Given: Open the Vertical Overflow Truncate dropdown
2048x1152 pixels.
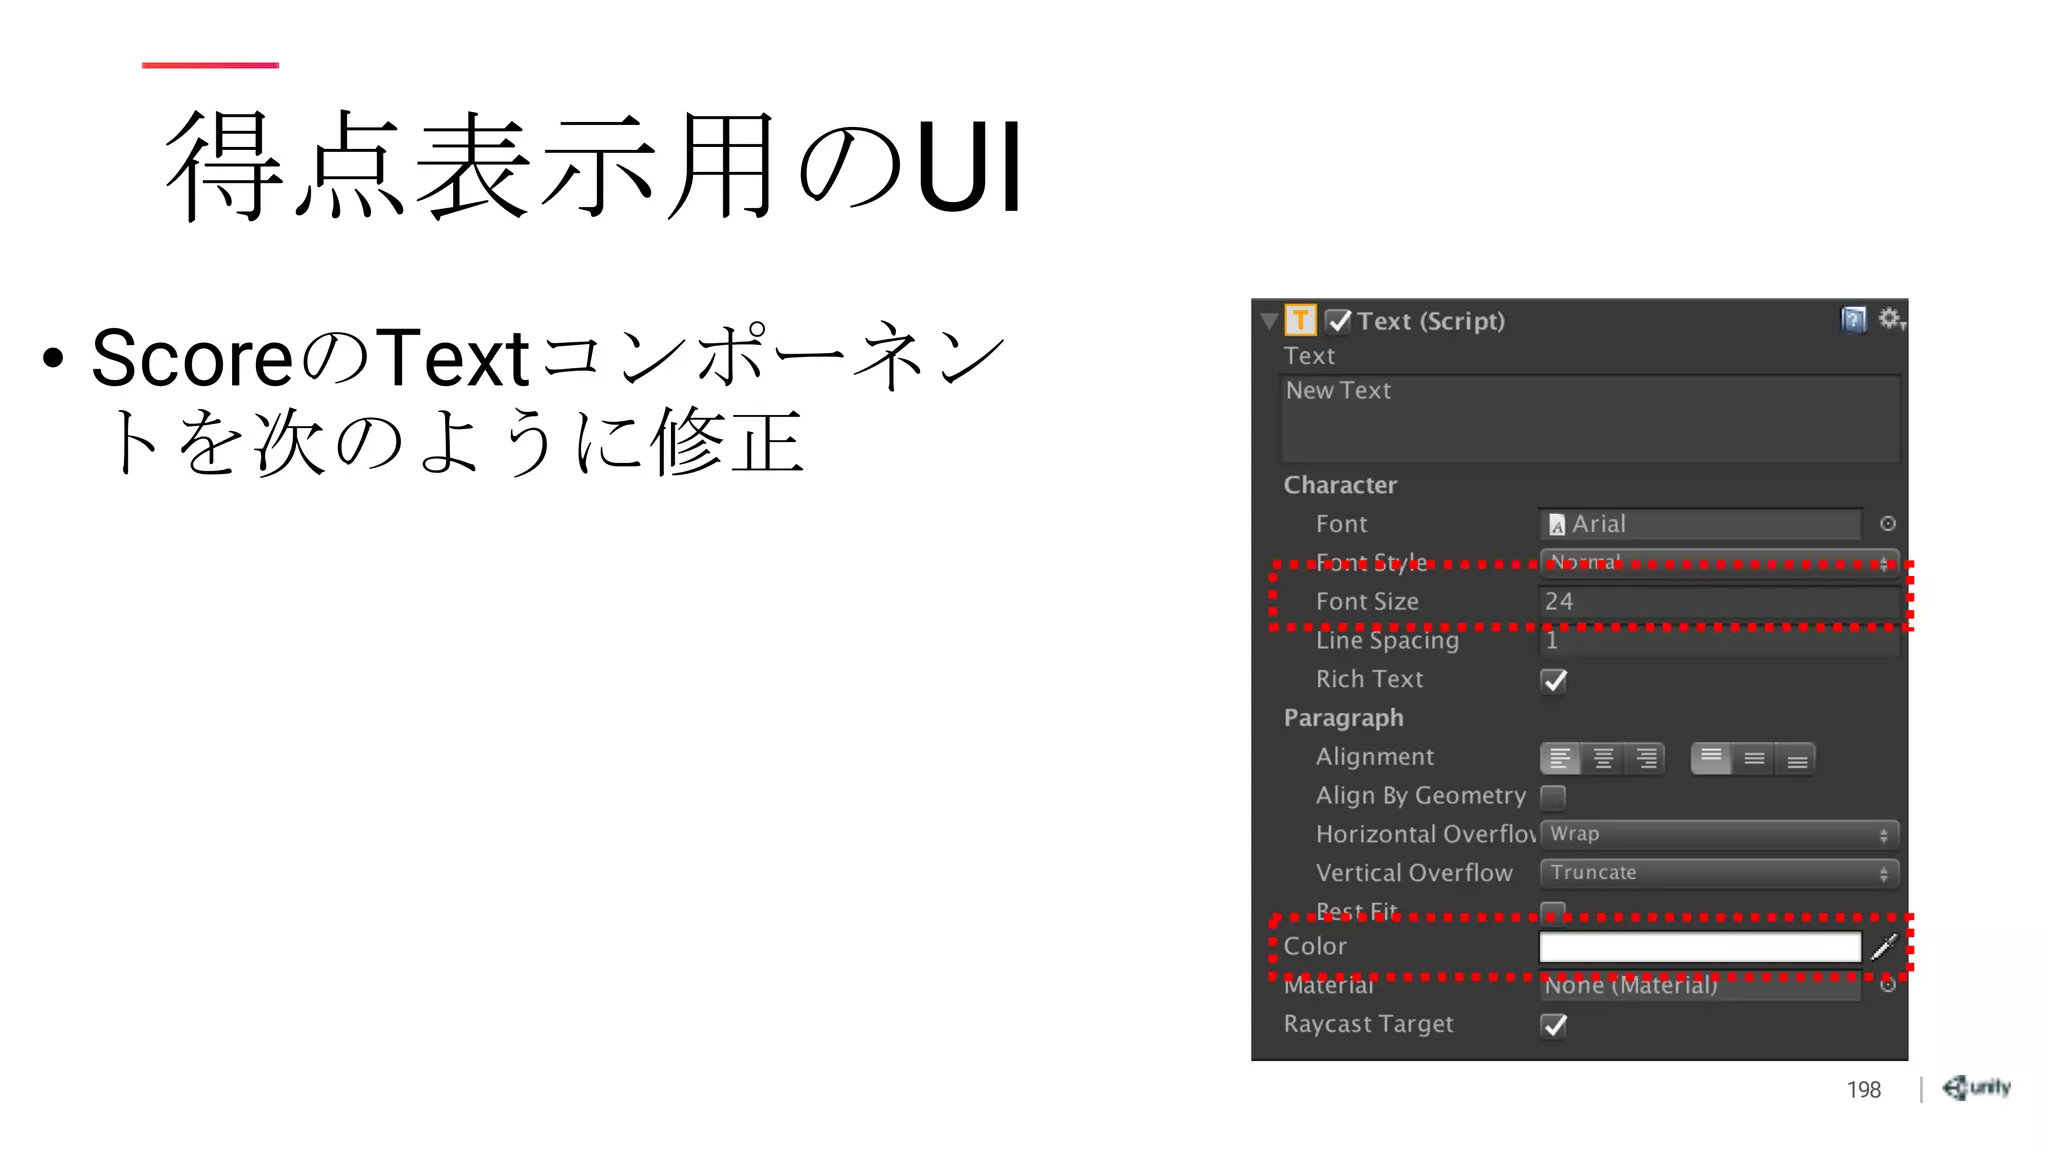Looking at the screenshot, I should point(1718,873).
